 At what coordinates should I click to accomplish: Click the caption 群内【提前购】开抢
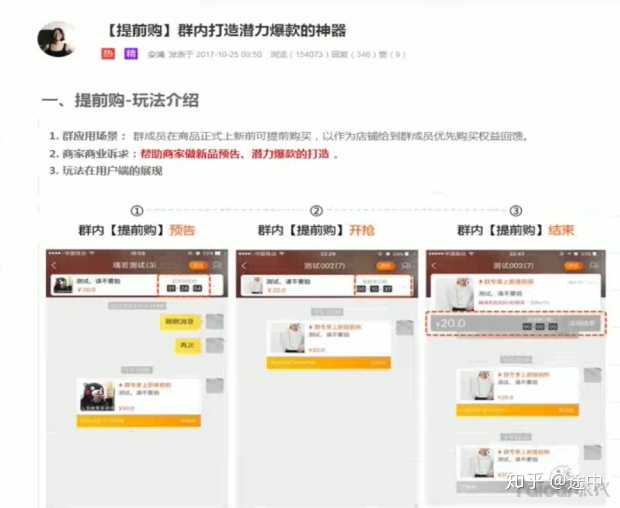click(316, 230)
